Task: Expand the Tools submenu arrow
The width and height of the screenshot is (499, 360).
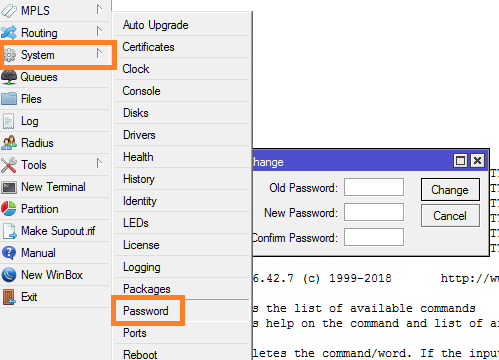Action: click(x=99, y=163)
